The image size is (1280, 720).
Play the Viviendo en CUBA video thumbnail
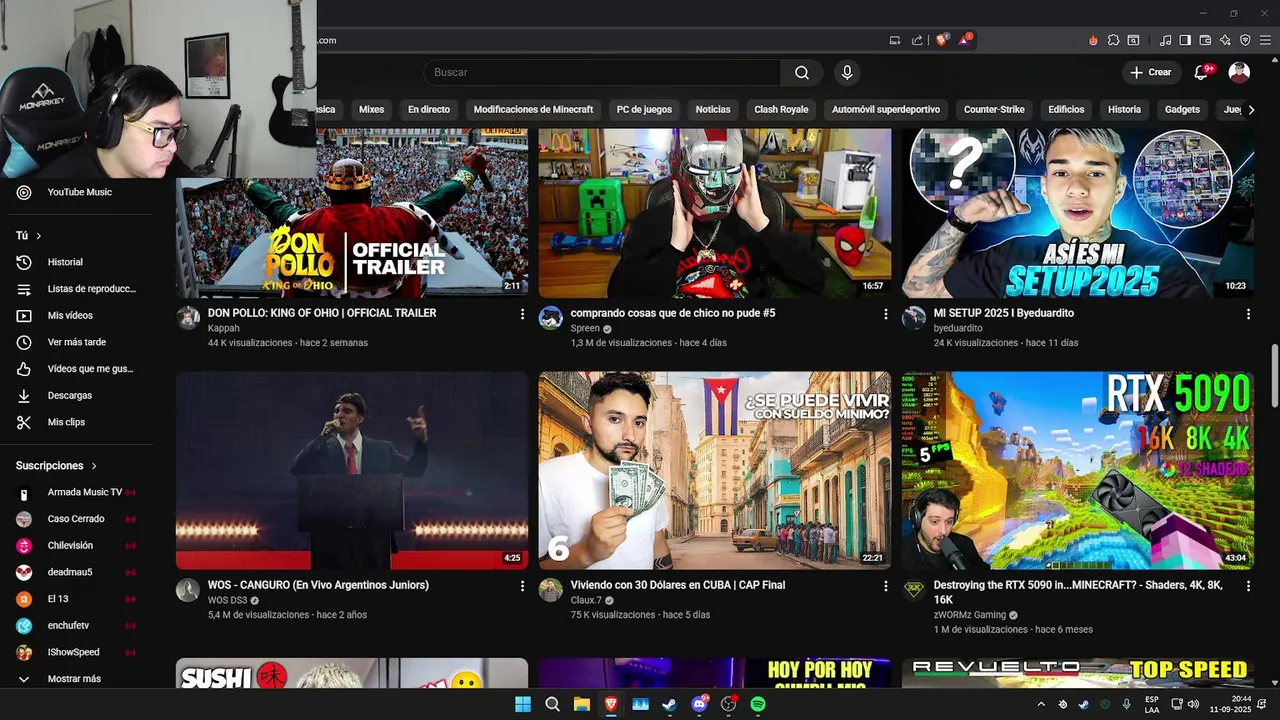coord(715,471)
